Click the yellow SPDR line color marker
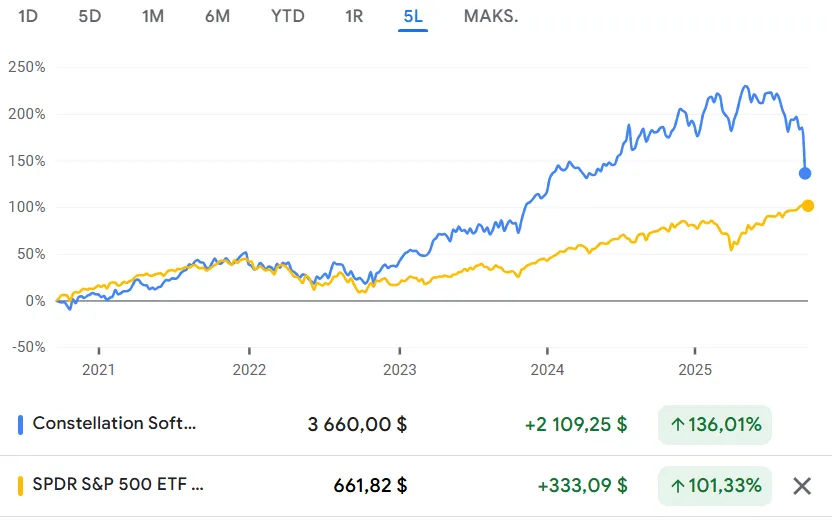Screen dimensions: 834x529 click(x=20, y=486)
